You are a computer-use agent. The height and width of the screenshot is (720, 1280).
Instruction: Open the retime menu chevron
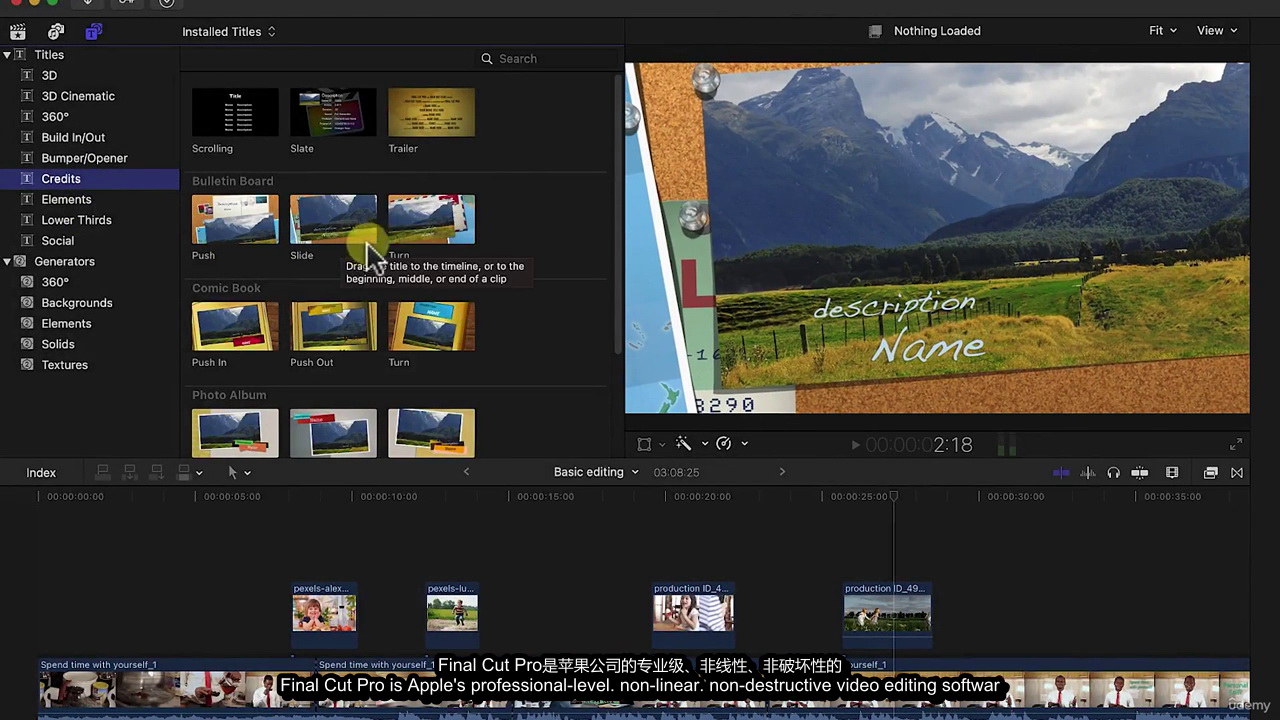click(744, 444)
